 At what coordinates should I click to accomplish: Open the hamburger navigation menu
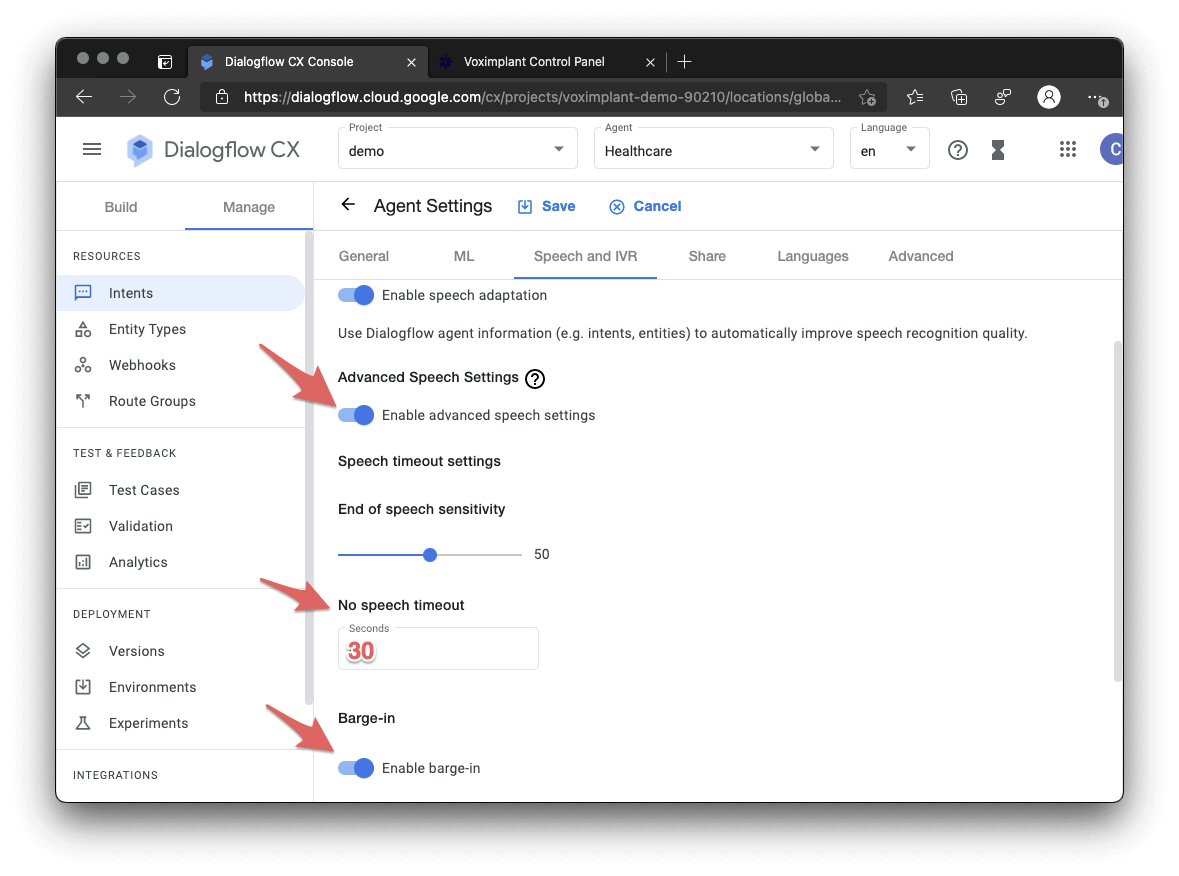(x=92, y=150)
